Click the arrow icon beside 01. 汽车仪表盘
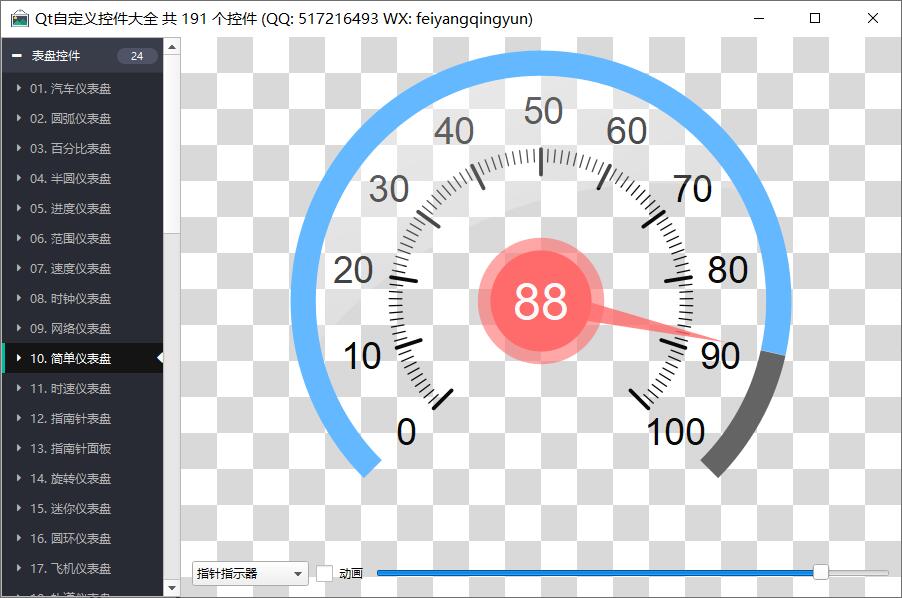The image size is (902, 598). tap(18, 89)
